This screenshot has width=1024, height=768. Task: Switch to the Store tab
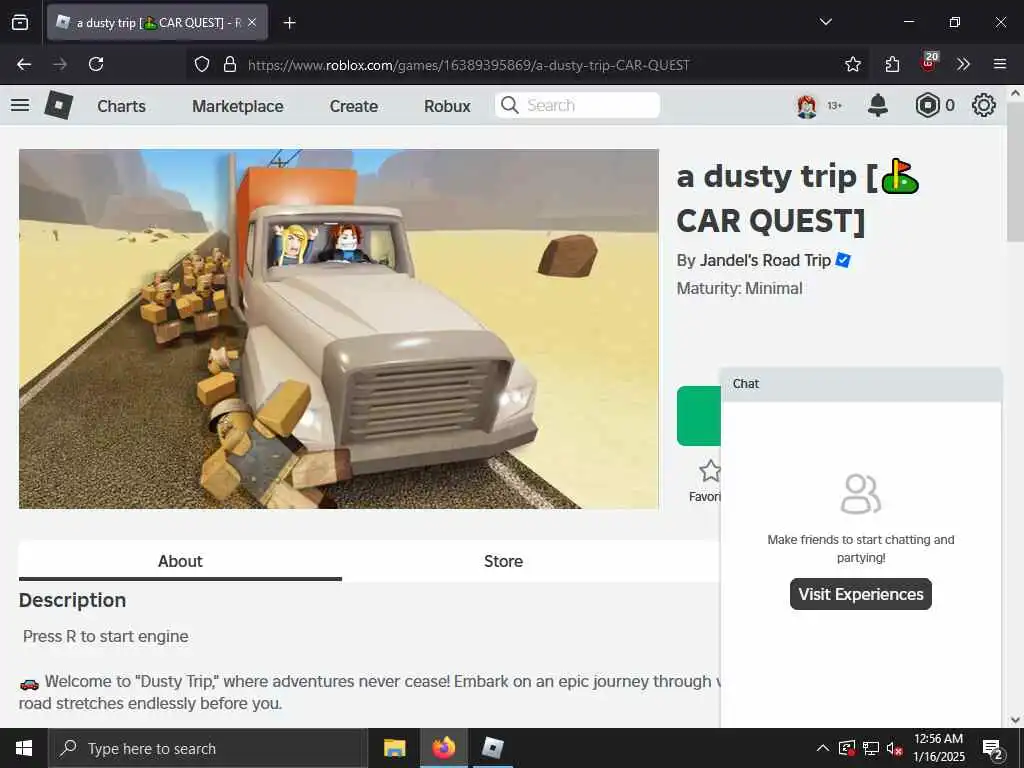click(504, 561)
